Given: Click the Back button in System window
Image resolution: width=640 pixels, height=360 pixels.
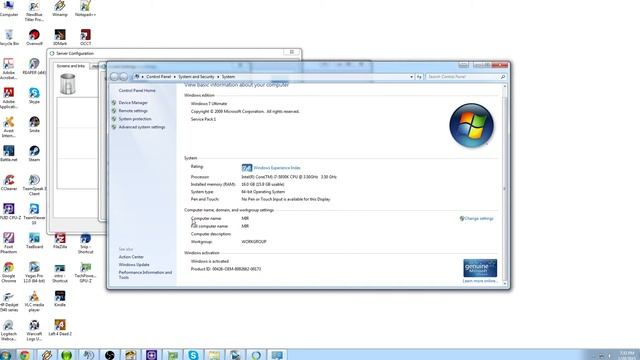Looking at the screenshot, I should 114,77.
